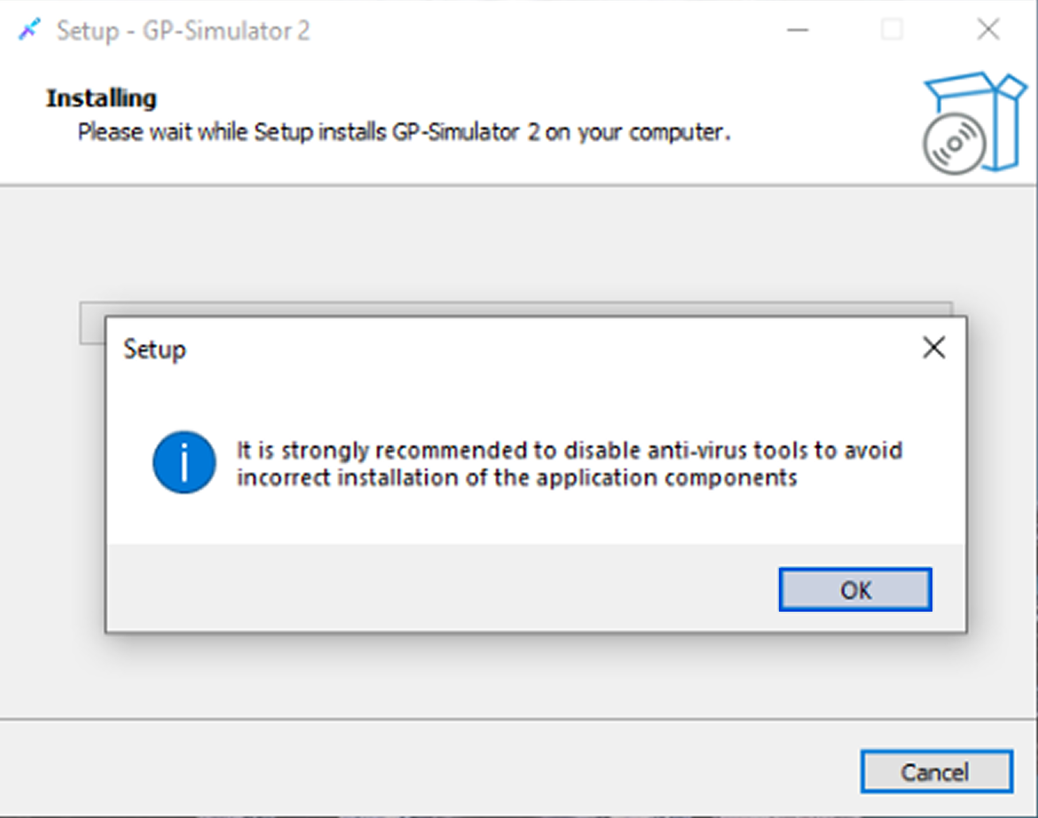Close the Setup message dialog with X
The image size is (1038, 818).
click(933, 348)
